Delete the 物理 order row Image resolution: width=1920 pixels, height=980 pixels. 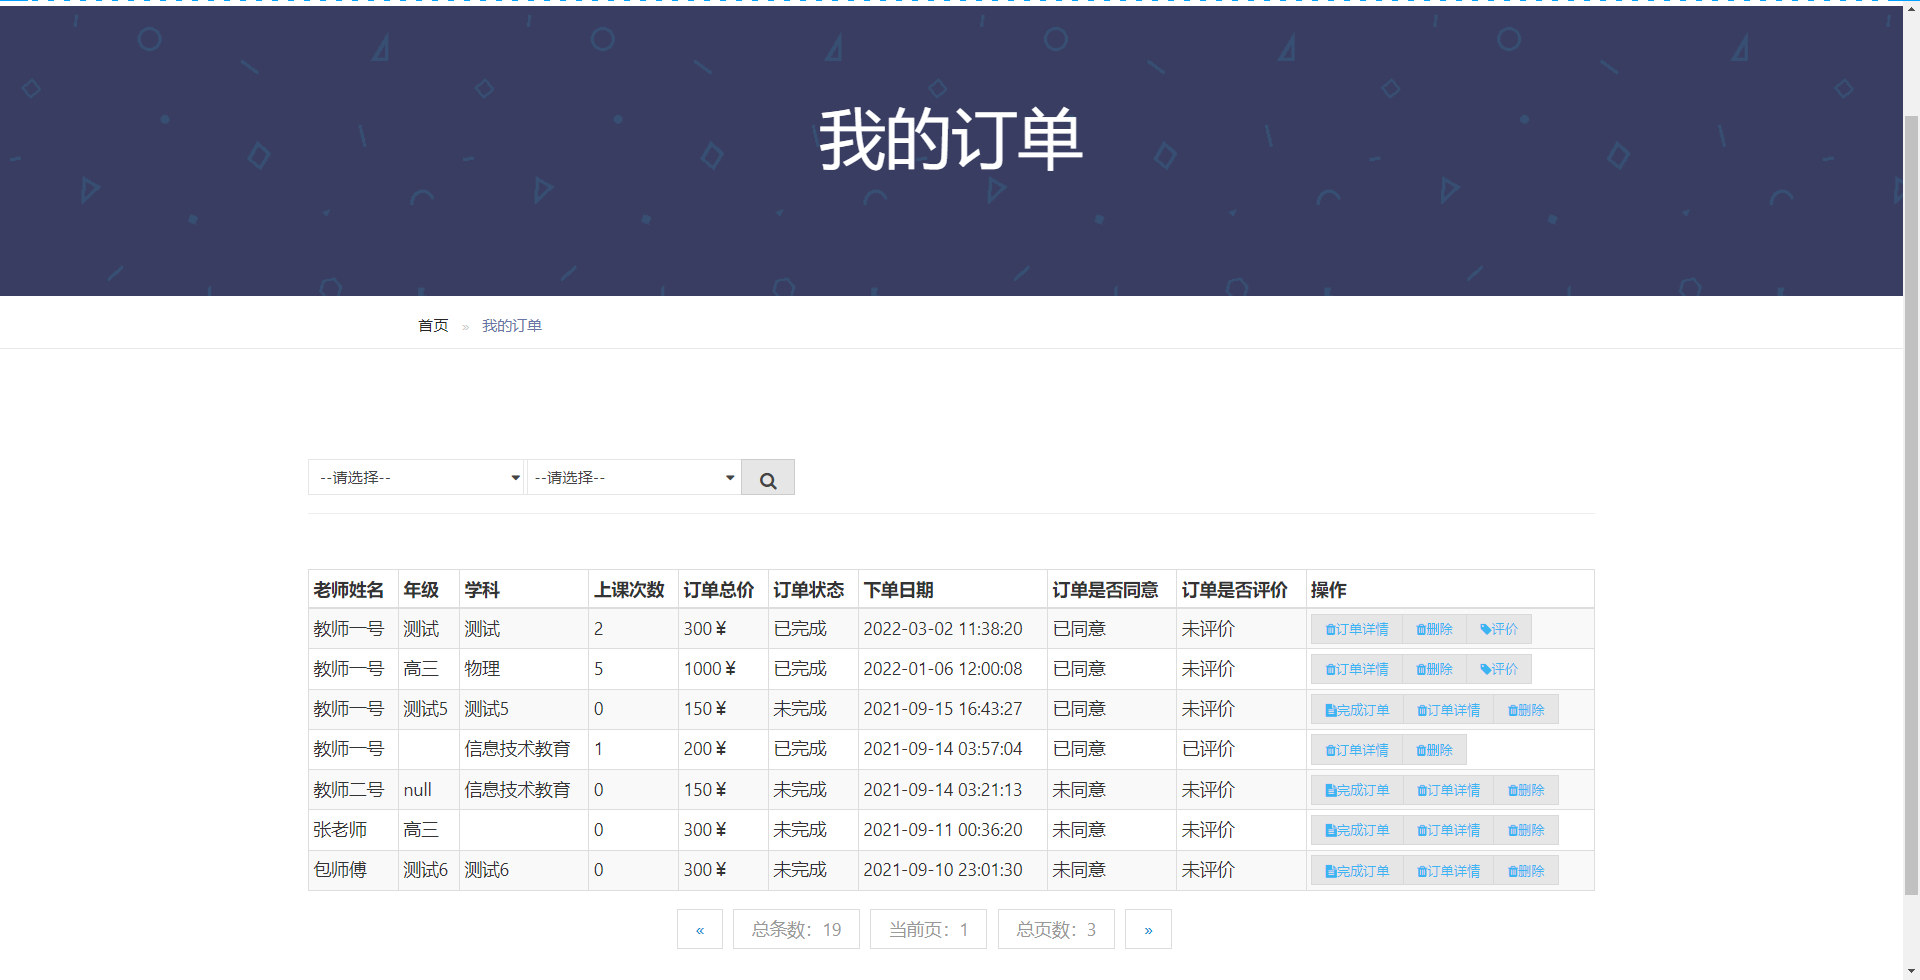coord(1433,668)
